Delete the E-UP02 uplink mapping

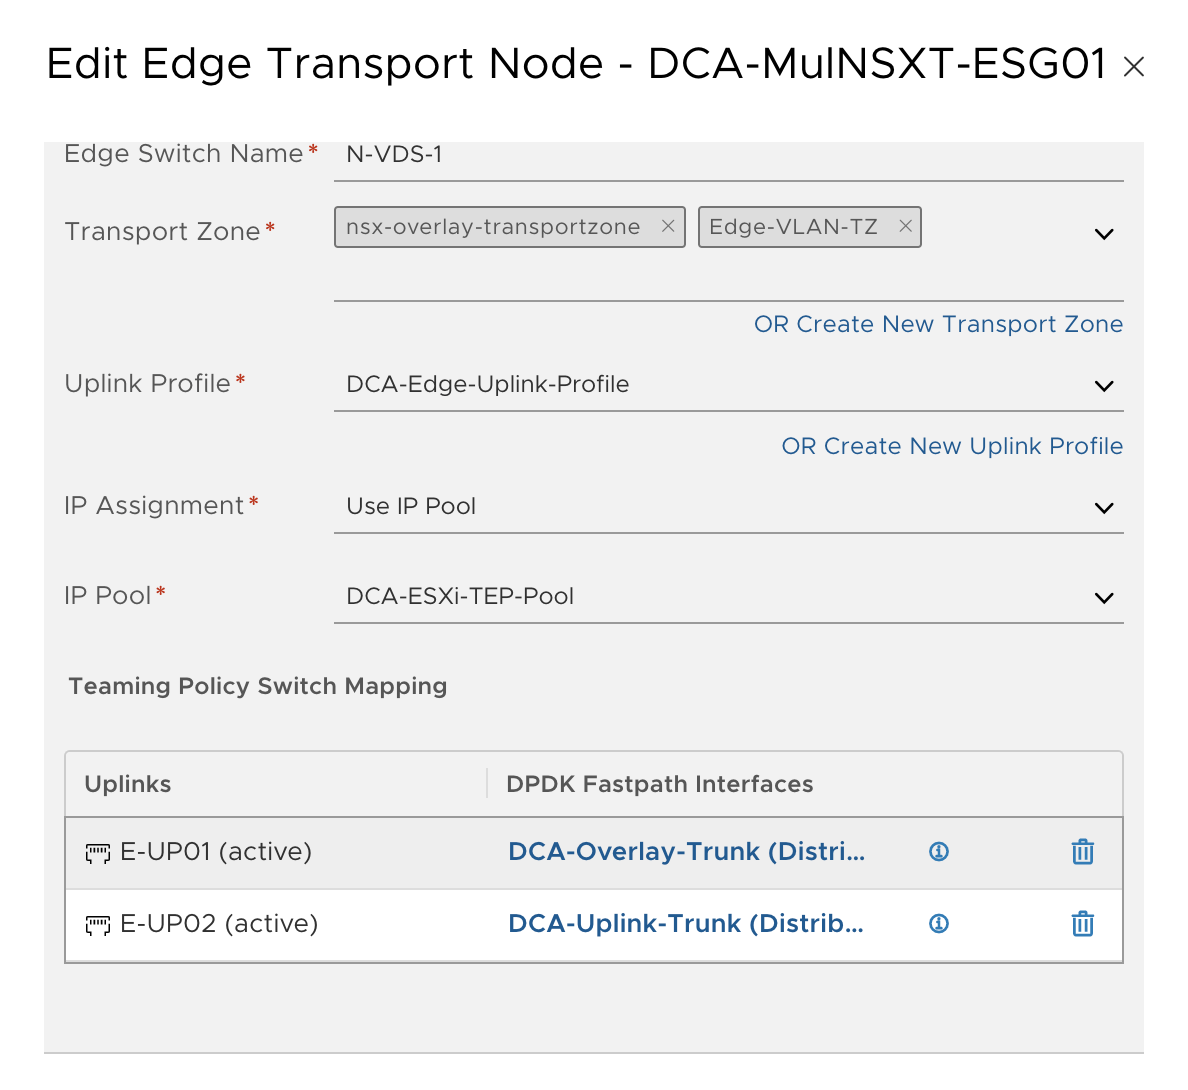point(1082,924)
